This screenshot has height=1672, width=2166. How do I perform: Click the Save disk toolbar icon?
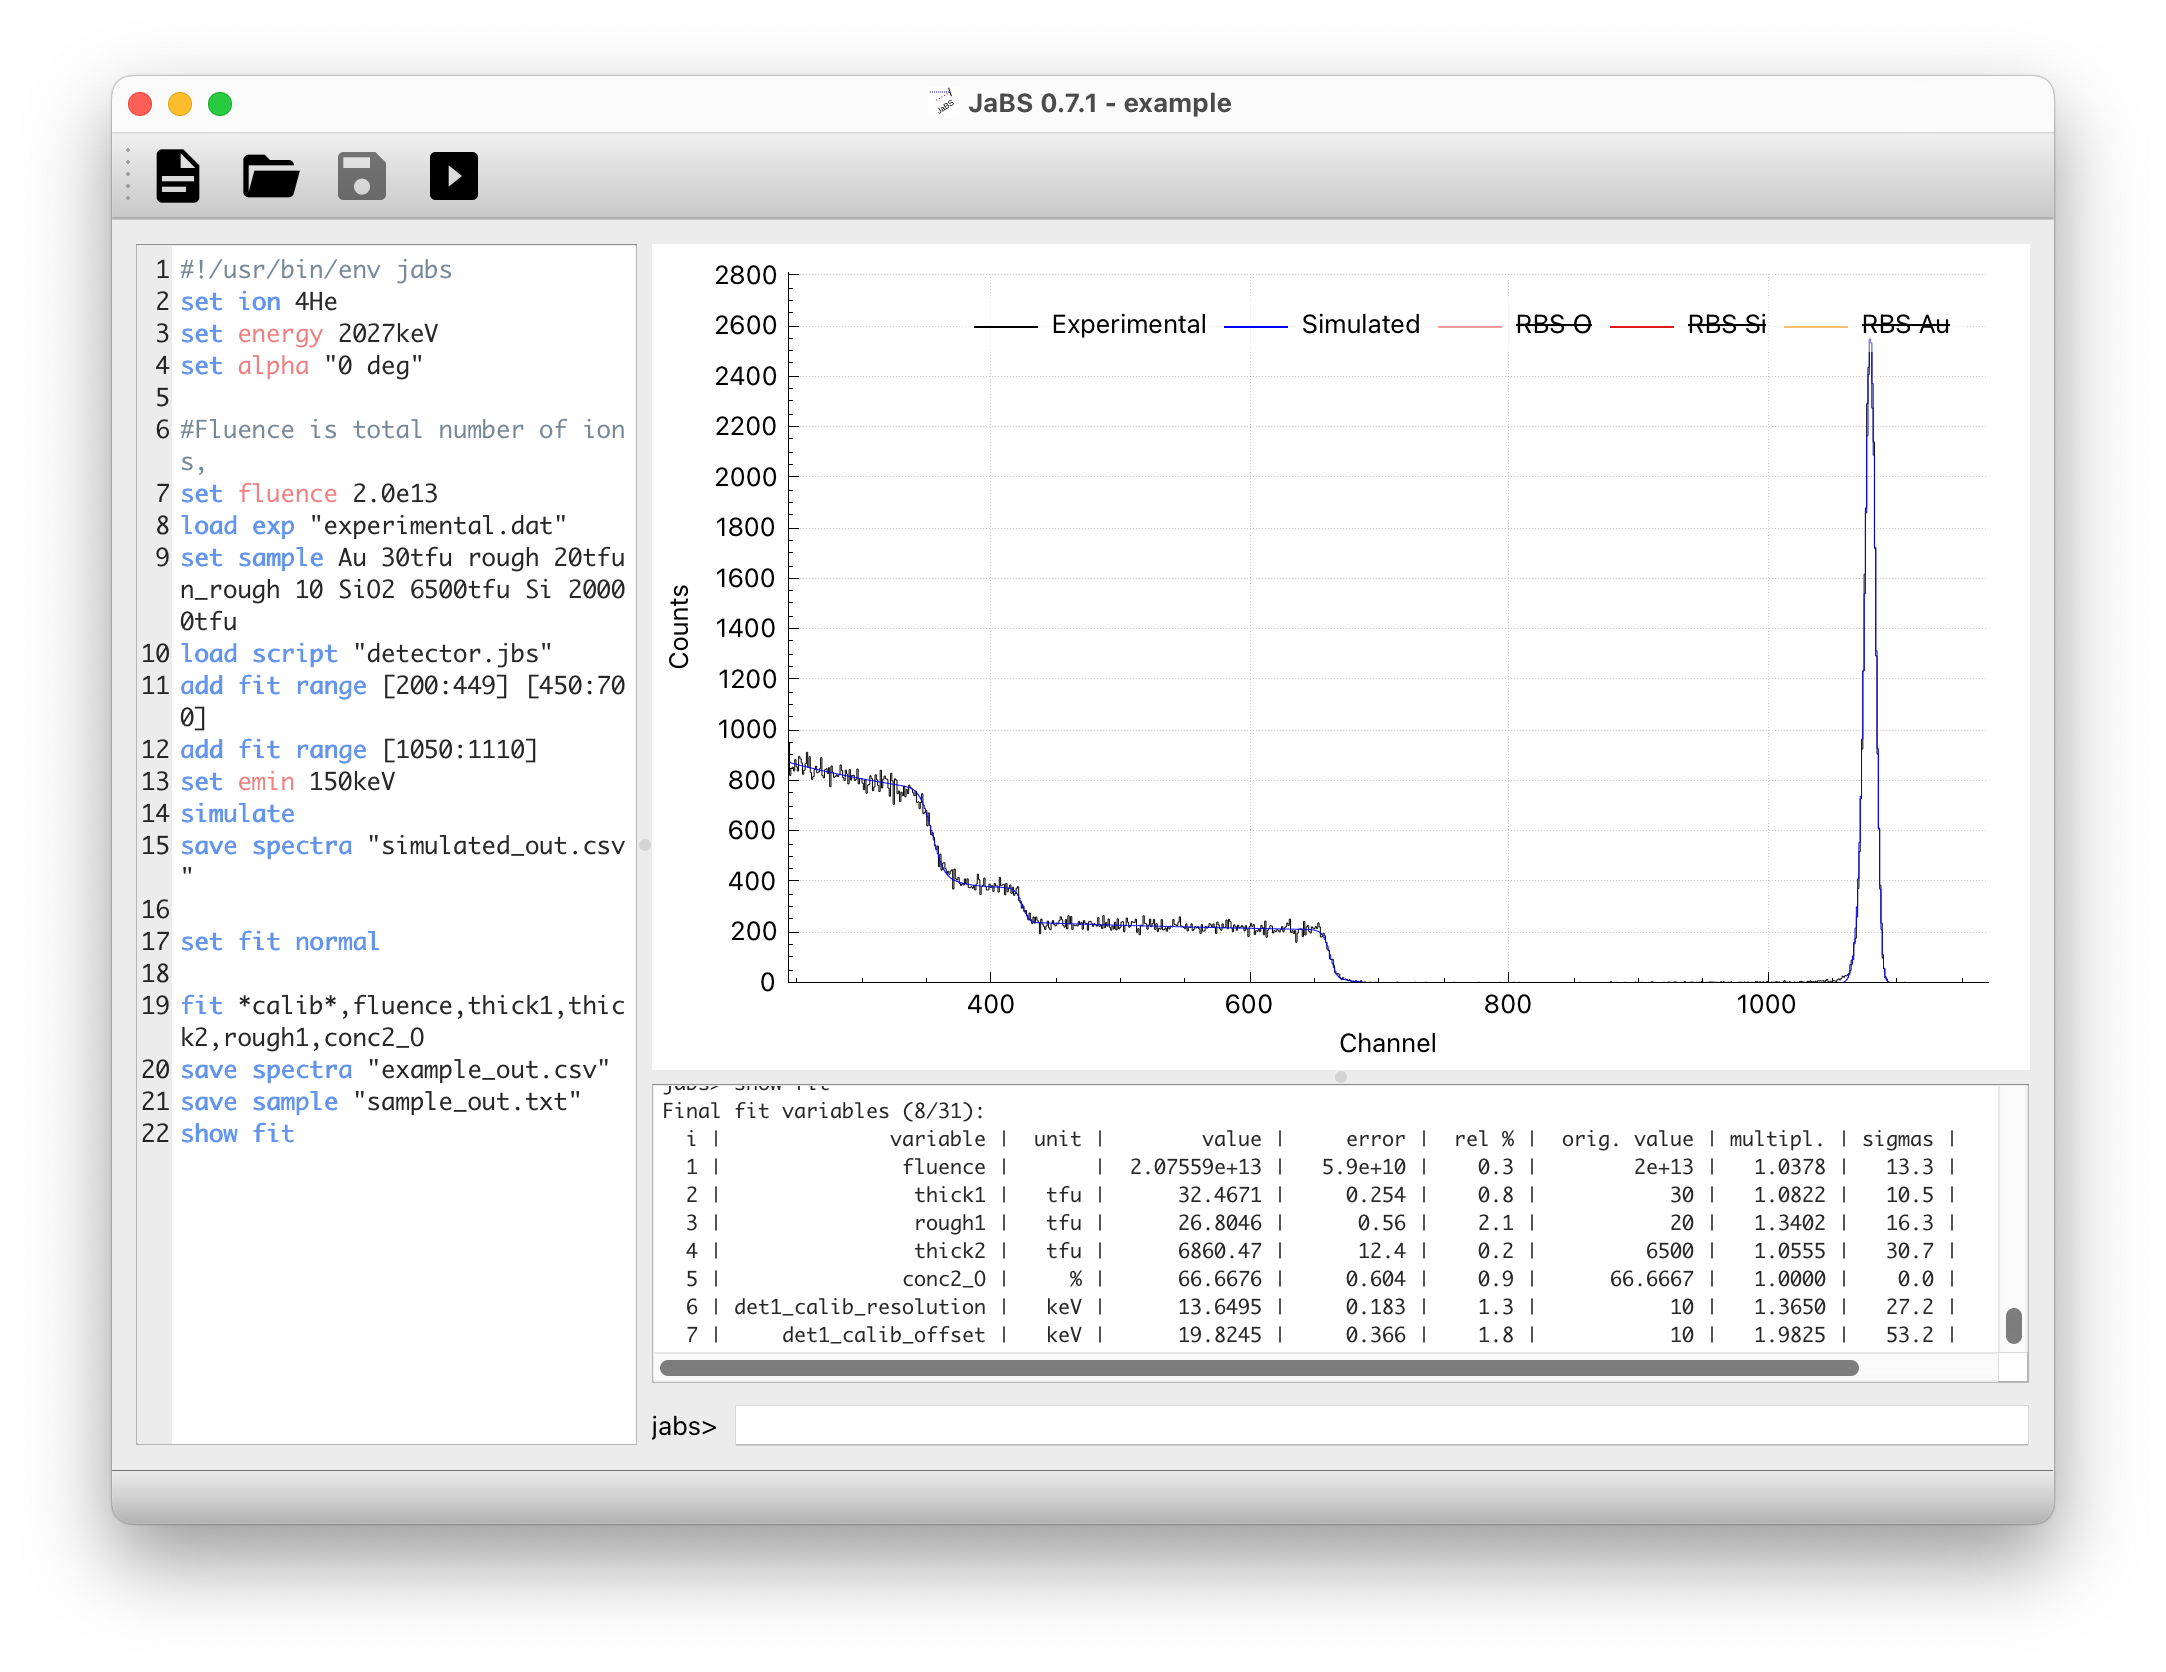361,176
